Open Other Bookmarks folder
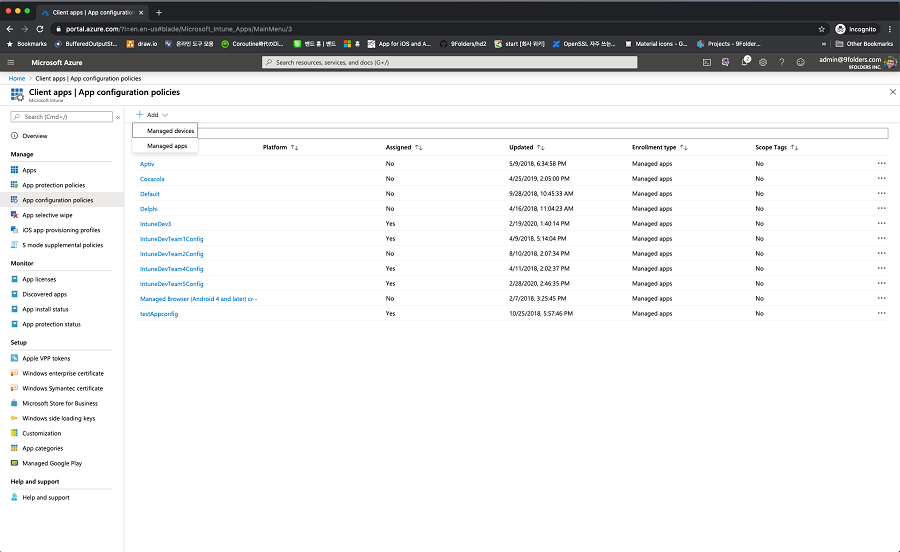The image size is (900, 552). tap(864, 44)
